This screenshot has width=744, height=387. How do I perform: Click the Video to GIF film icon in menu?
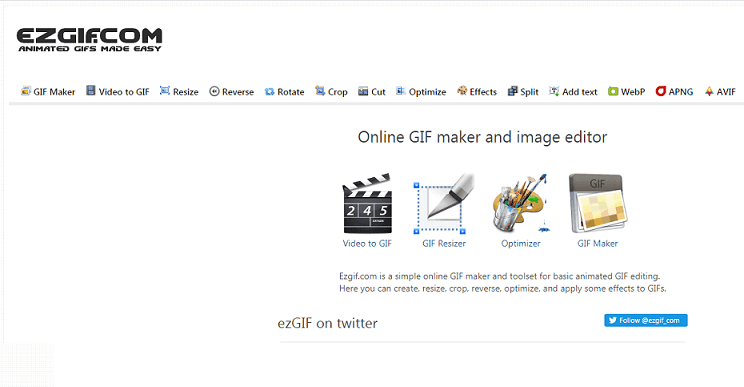point(91,90)
